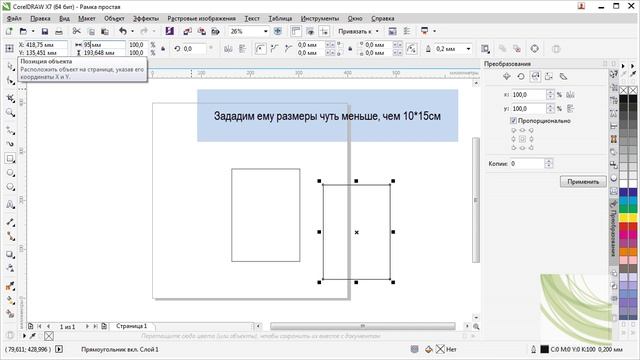This screenshot has width=640, height=360.
Task: Open the Эффекты menu
Action: coord(146,18)
